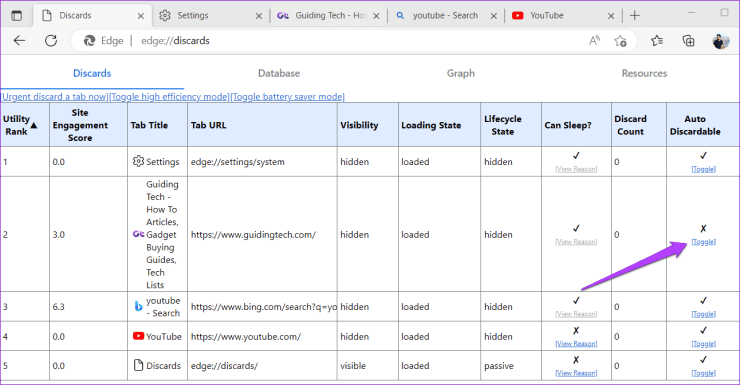
Task: Close the youtube - Search tab
Action: pos(494,16)
